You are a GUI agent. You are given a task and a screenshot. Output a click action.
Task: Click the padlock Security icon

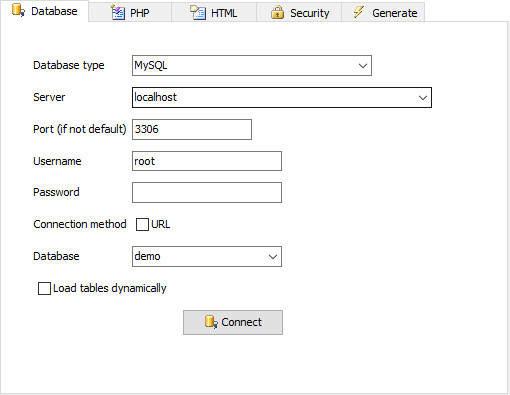tap(277, 12)
